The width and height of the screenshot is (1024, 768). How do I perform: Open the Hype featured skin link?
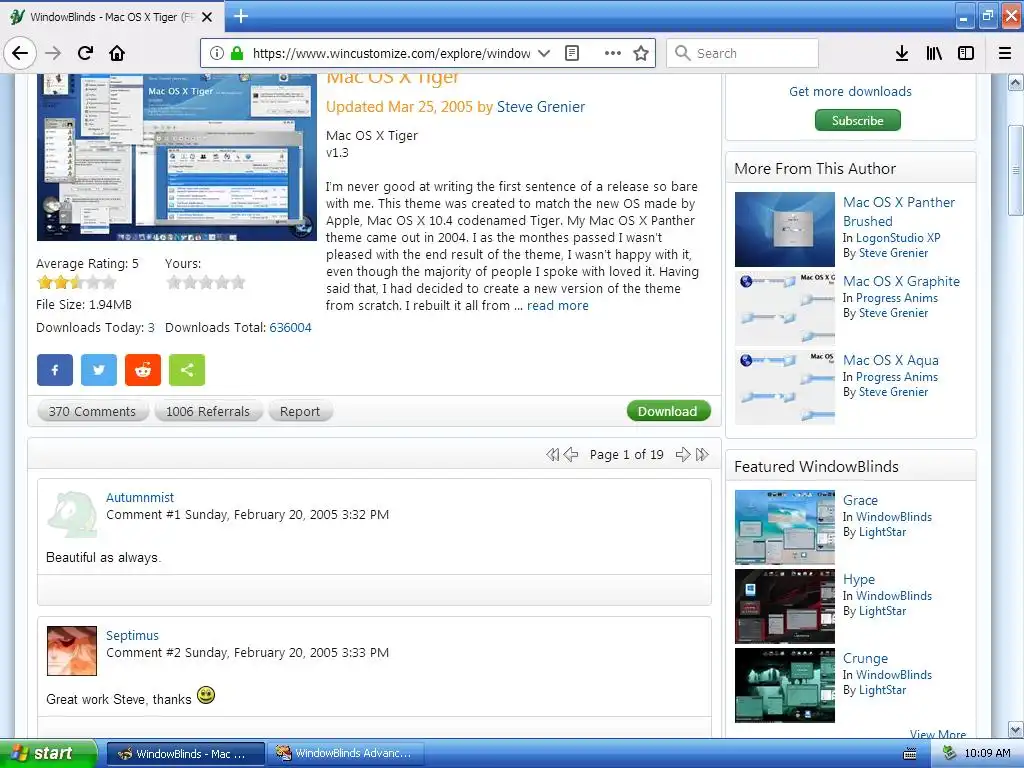click(x=859, y=579)
